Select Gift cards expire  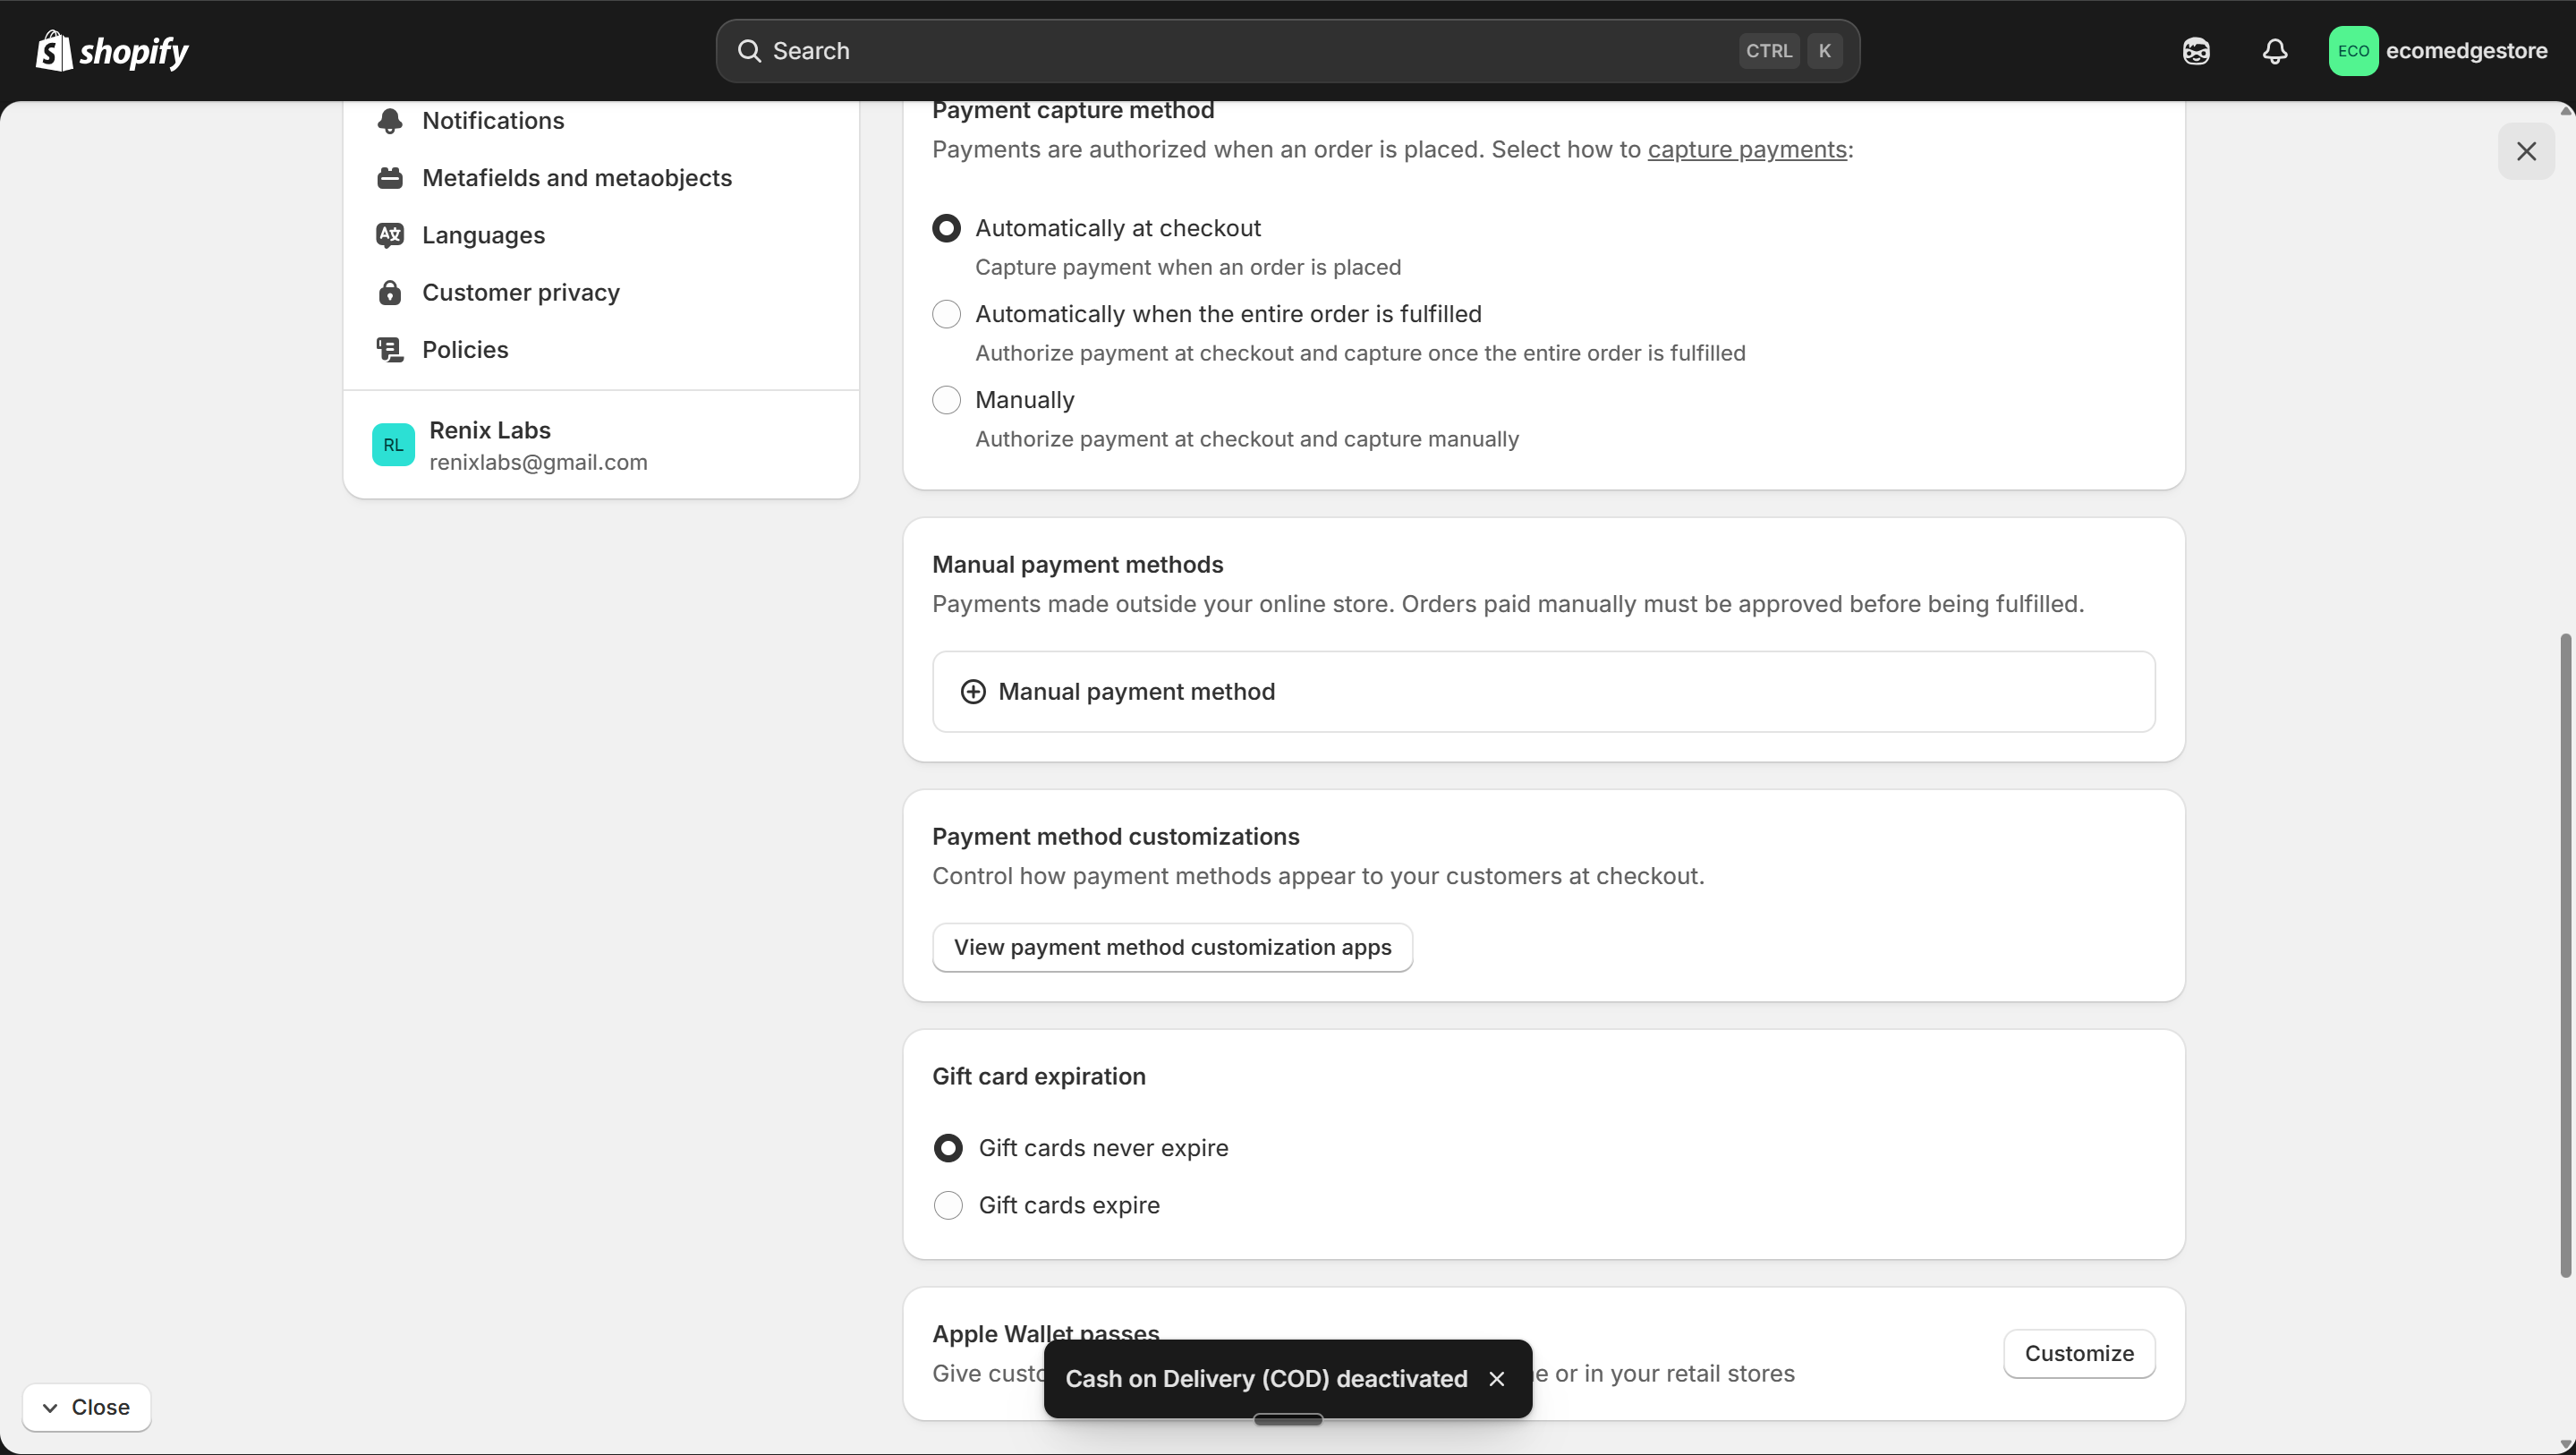pyautogui.click(x=948, y=1205)
